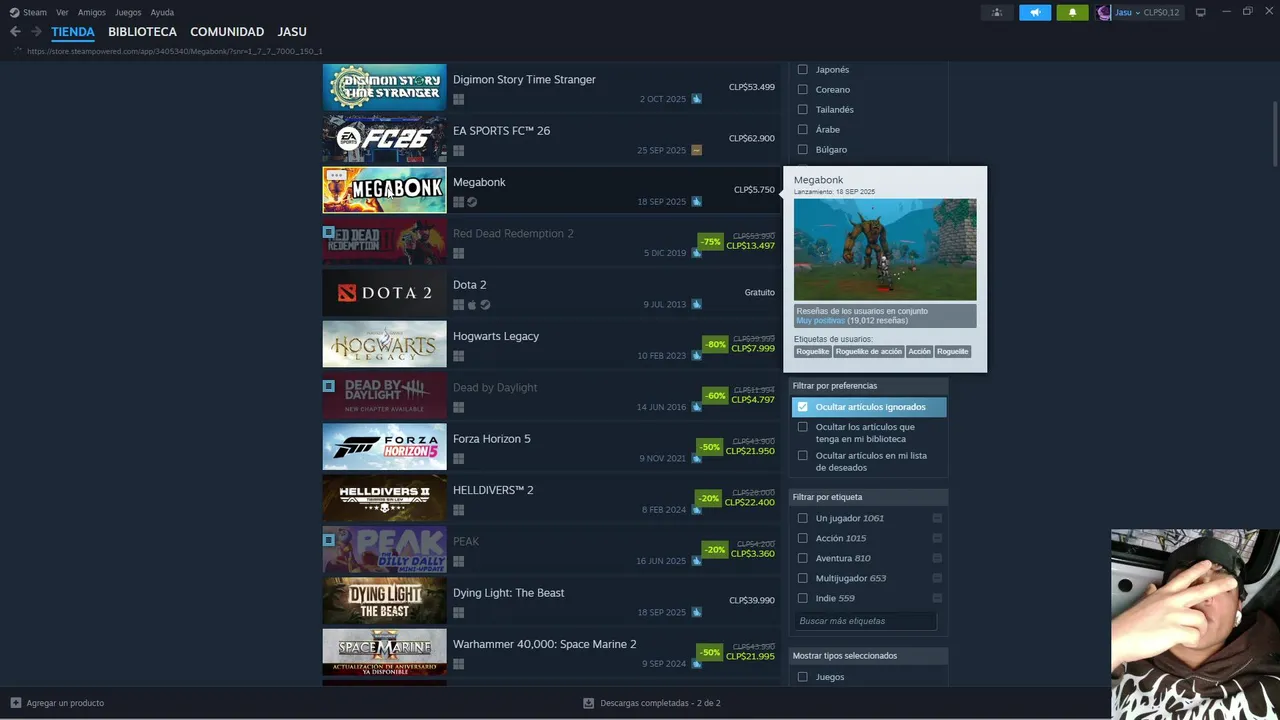Image resolution: width=1280 pixels, height=720 pixels.
Task: Click the Buscar más etiquetas search field
Action: (x=866, y=621)
